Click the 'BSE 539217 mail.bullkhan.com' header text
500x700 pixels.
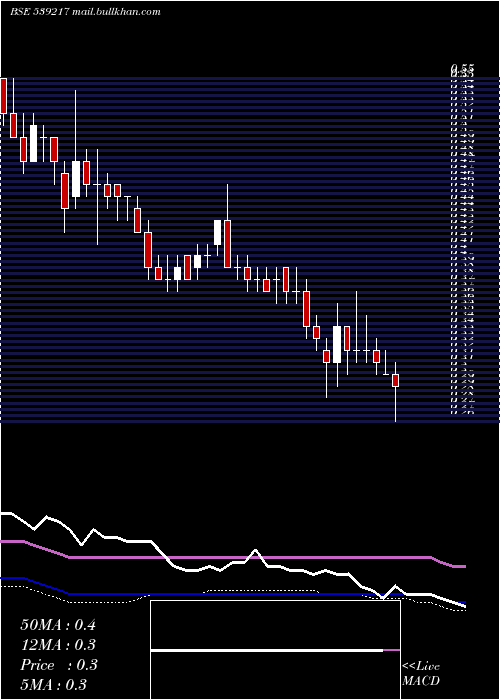click(x=85, y=12)
